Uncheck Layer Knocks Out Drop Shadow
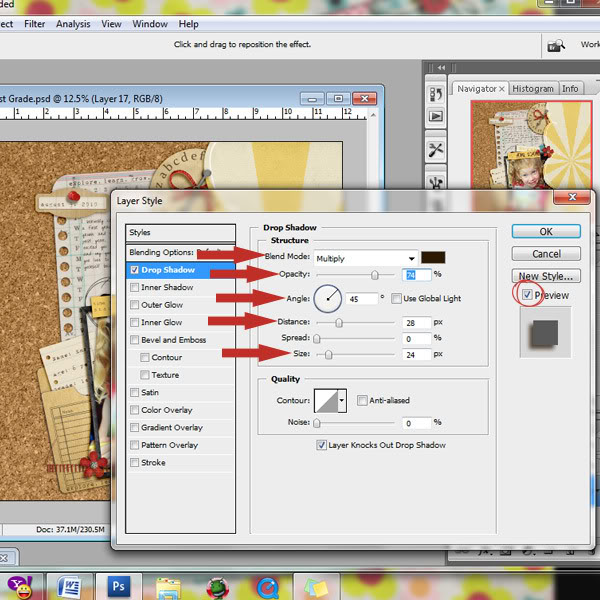600x600 pixels. tap(321, 445)
